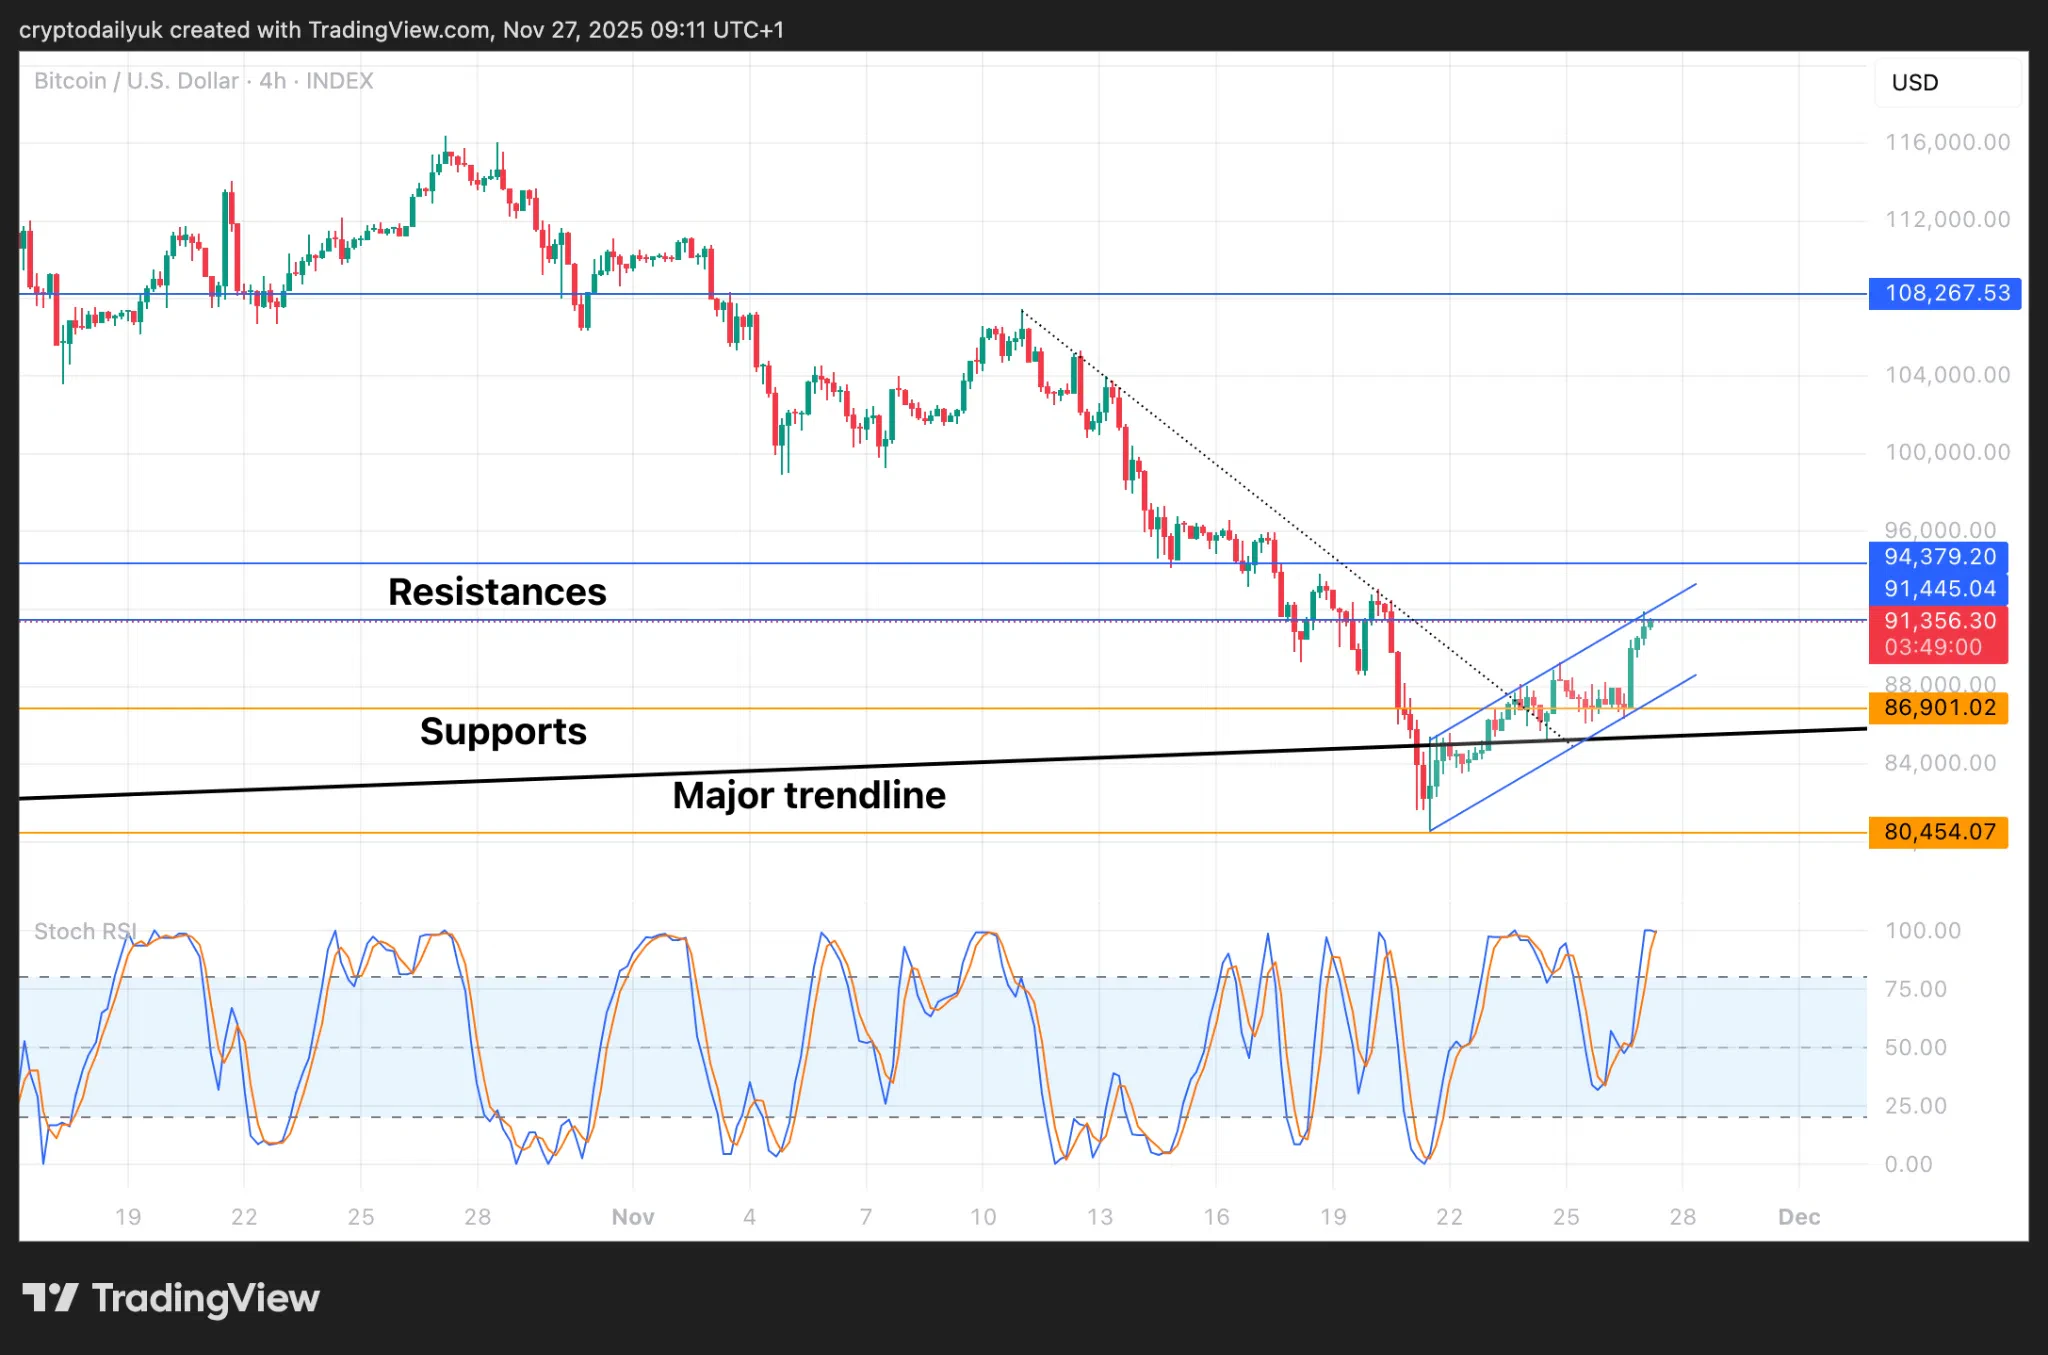Click the orange 80,454.07 support label
This screenshot has height=1355, width=2048.
(1938, 832)
